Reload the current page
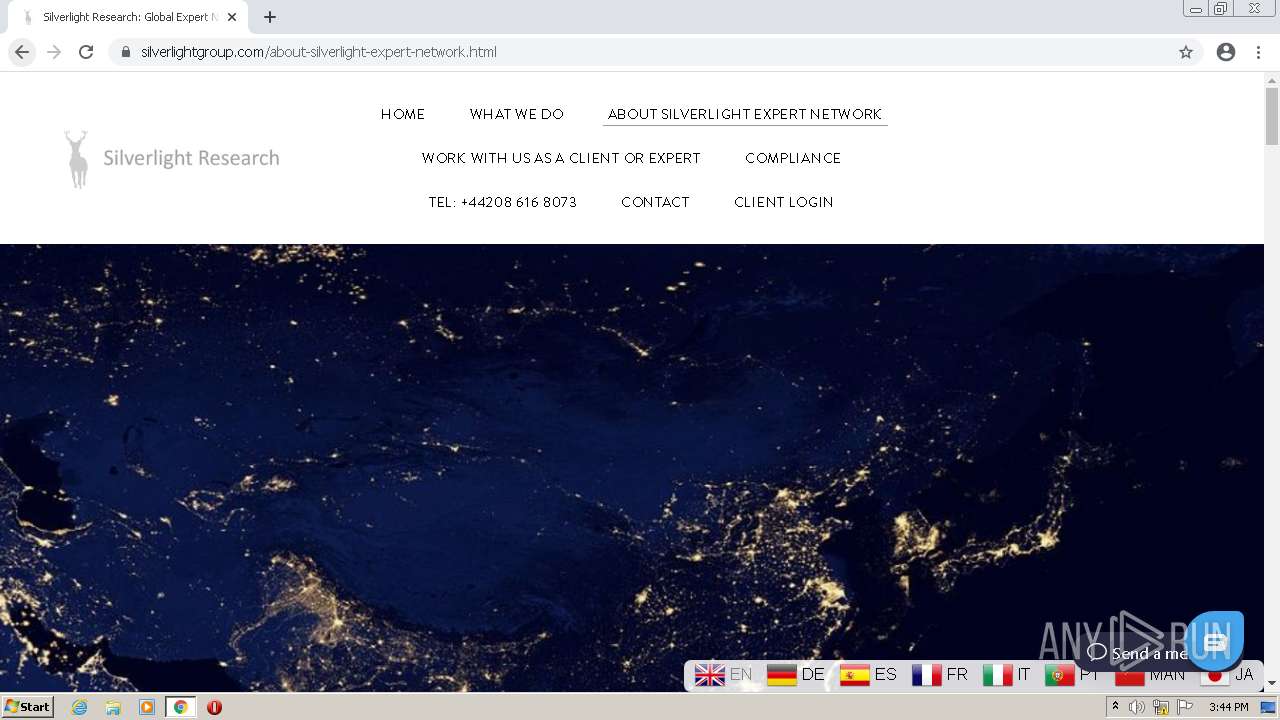This screenshot has width=1280, height=720. 86,52
